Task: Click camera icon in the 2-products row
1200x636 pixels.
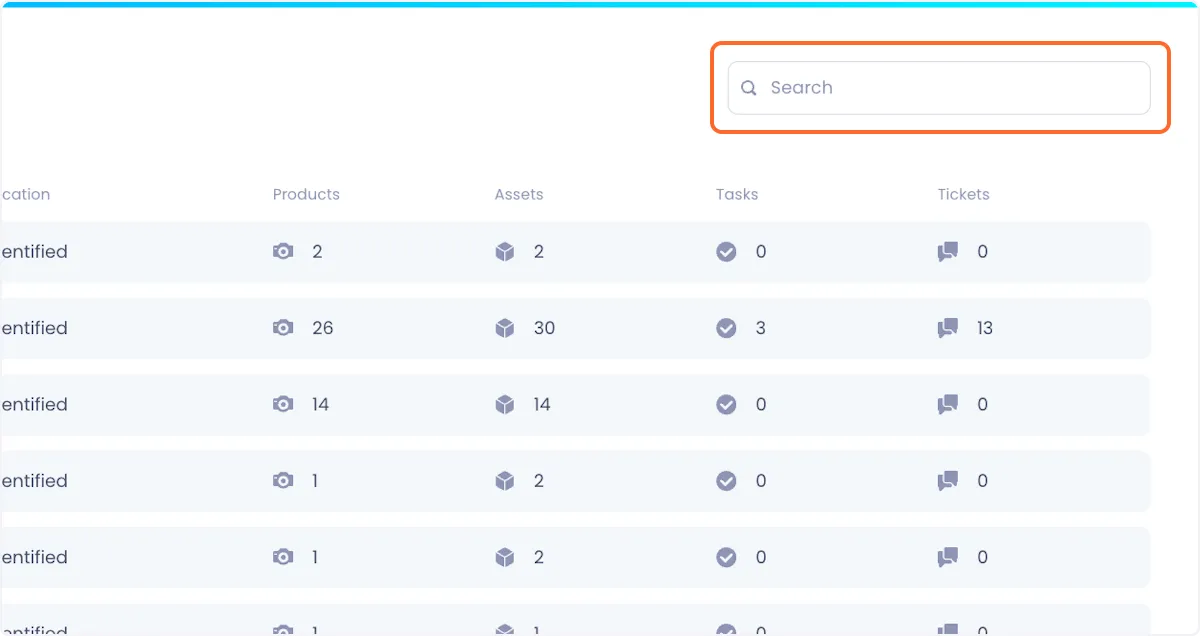Action: [x=283, y=252]
